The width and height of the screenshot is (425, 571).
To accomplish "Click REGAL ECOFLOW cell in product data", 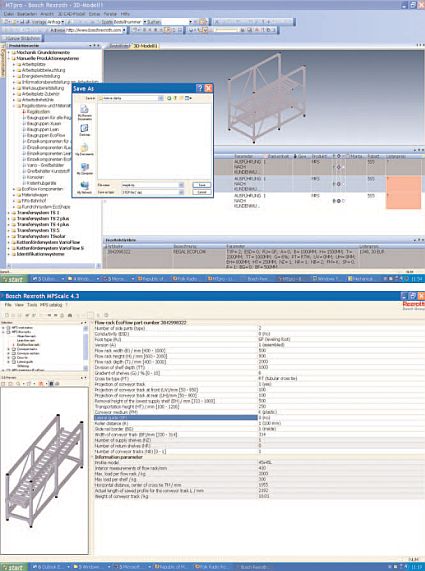I will 189,252.
